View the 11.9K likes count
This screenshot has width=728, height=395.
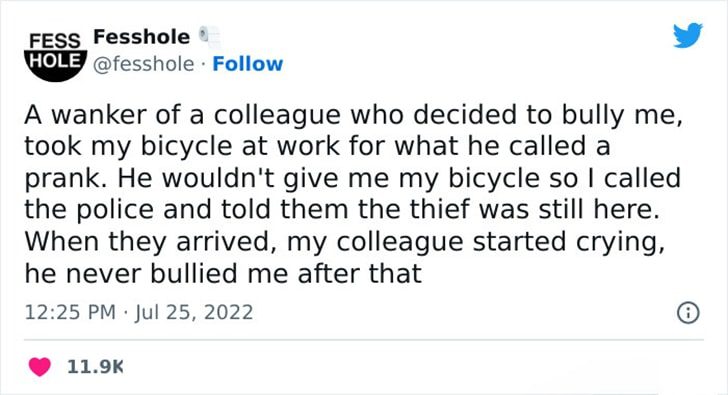click(95, 367)
